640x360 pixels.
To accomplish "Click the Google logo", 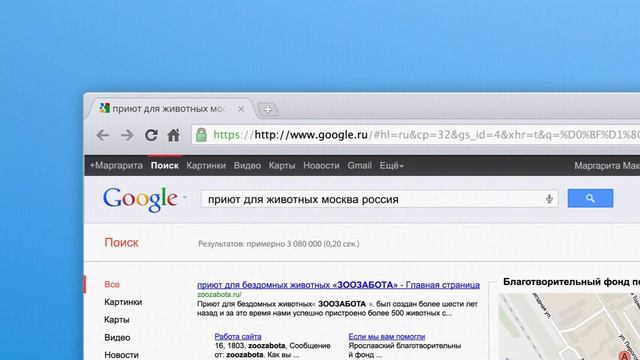I will tap(140, 200).
